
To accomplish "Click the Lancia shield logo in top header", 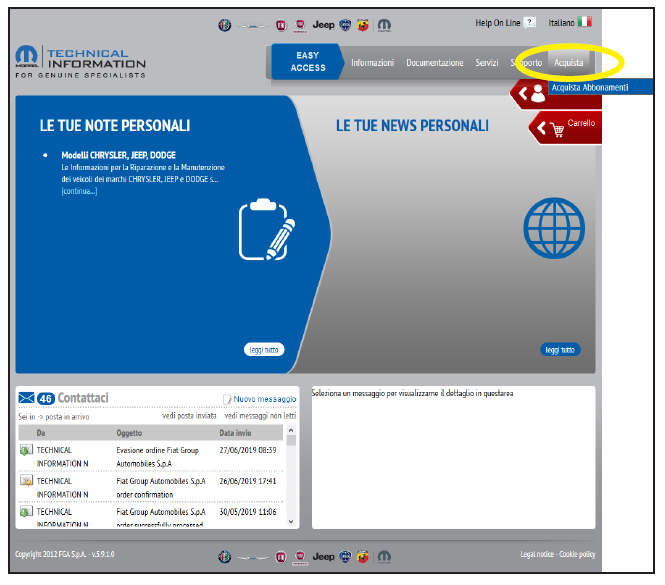I will click(x=346, y=25).
